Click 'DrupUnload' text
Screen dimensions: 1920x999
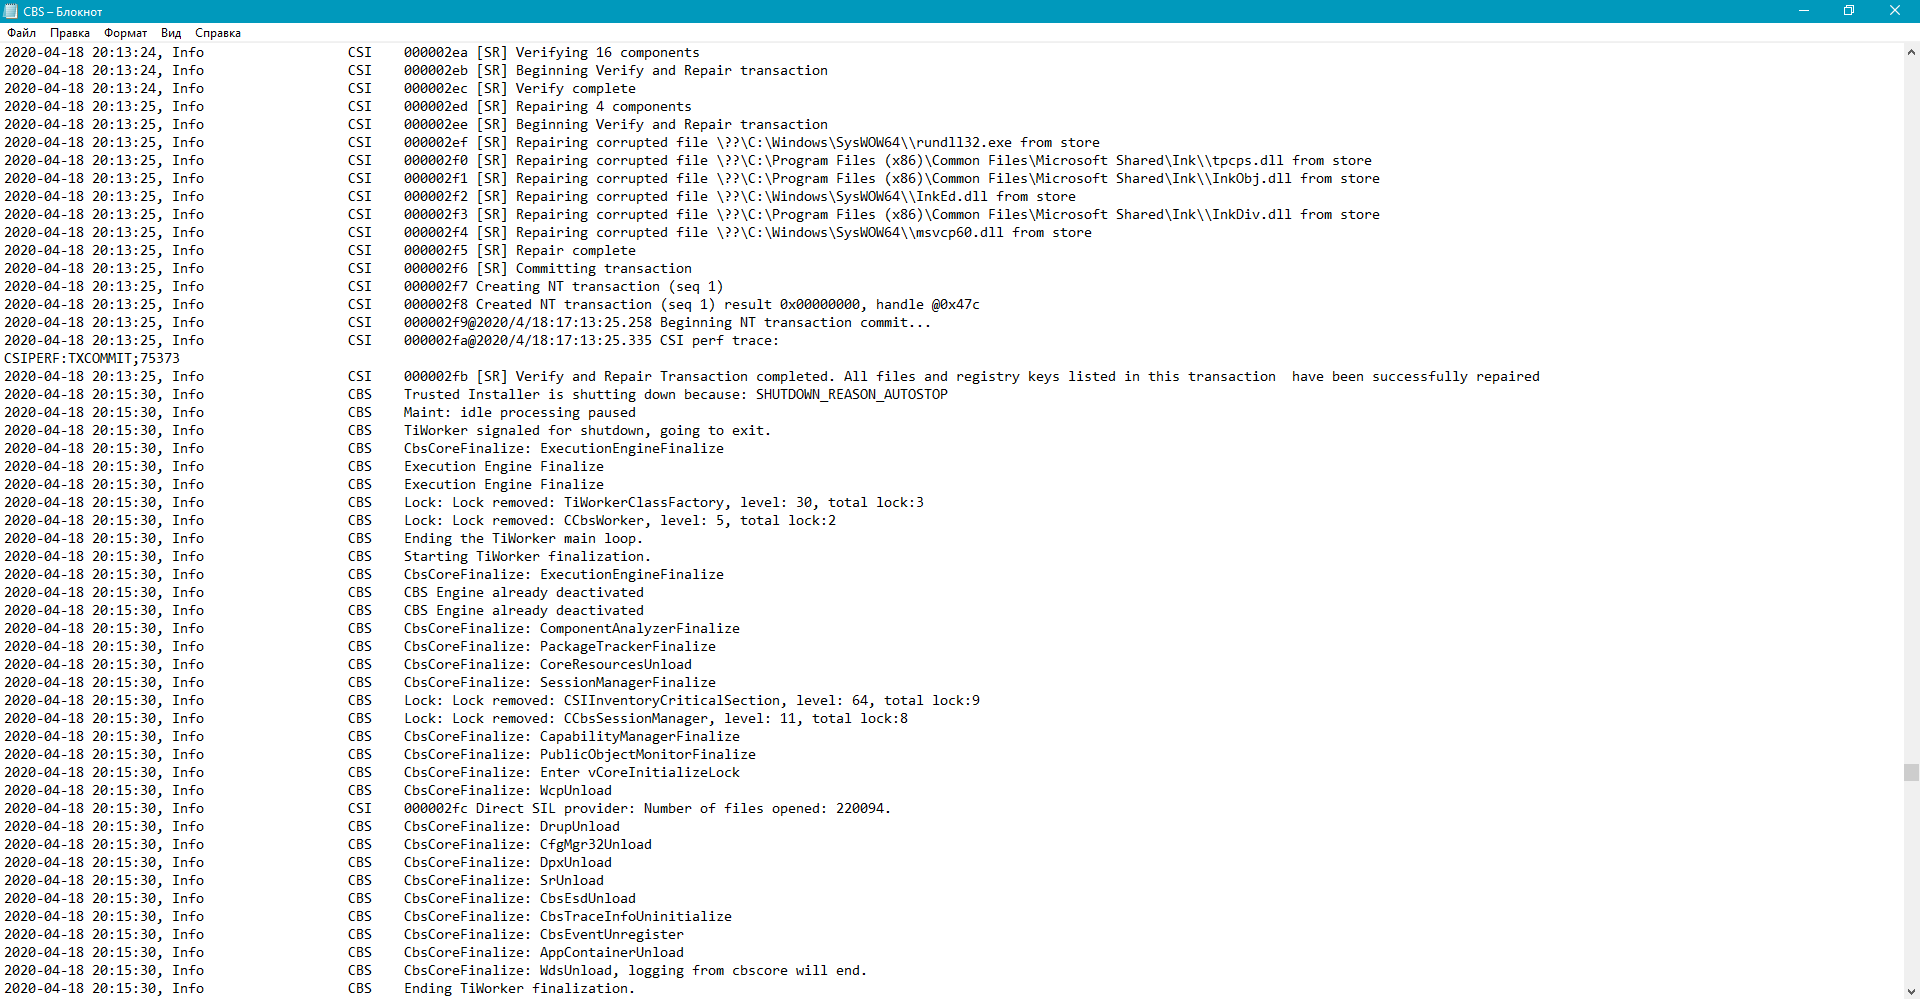pos(579,827)
